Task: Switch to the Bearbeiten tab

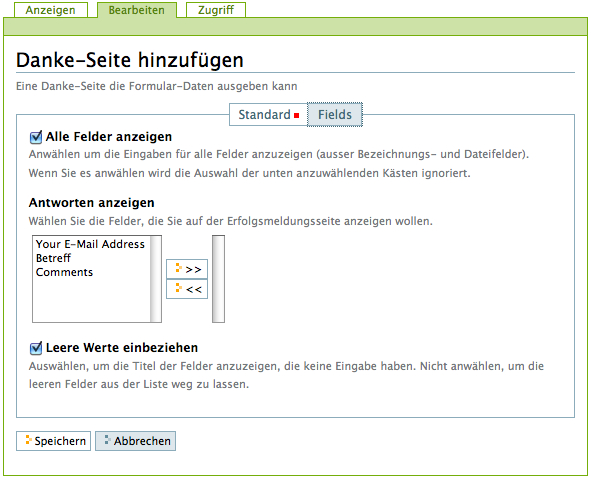Action: click(137, 10)
